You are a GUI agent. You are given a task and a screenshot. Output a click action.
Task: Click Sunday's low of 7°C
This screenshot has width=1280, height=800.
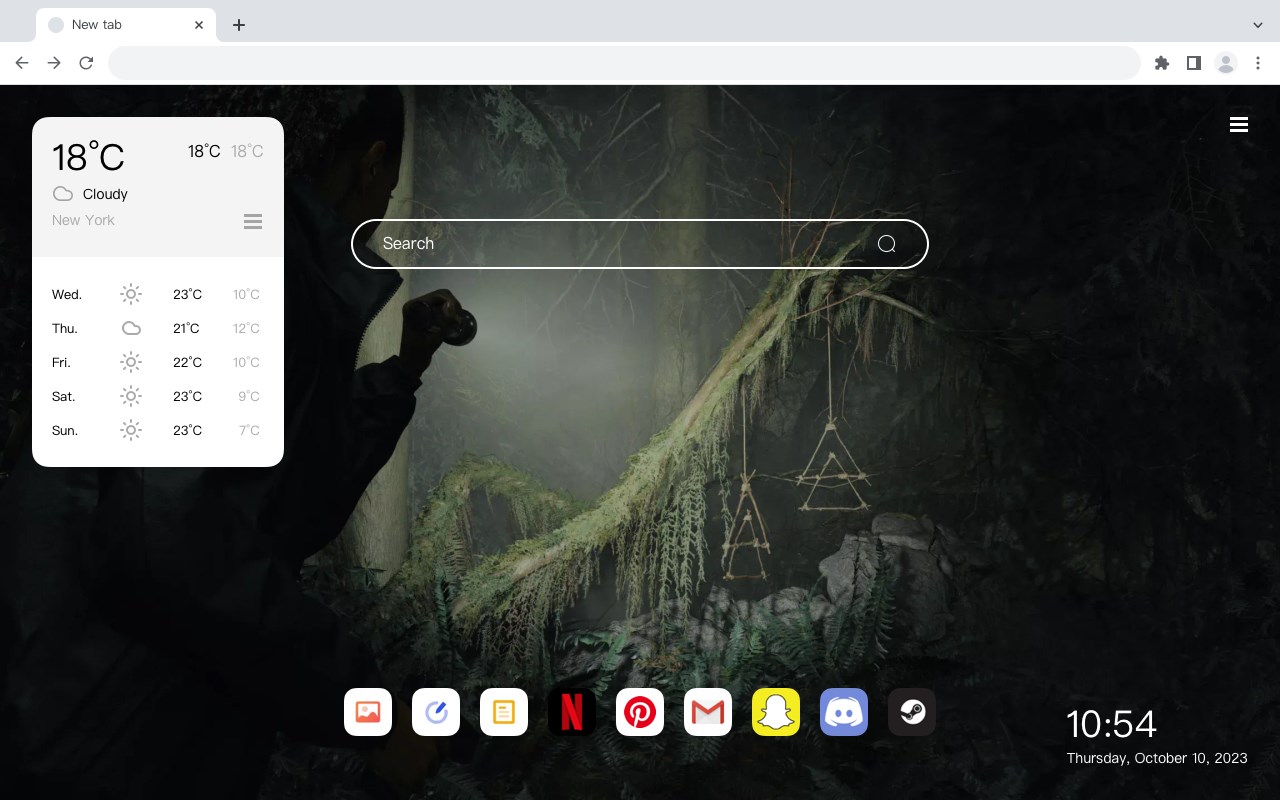[249, 430]
